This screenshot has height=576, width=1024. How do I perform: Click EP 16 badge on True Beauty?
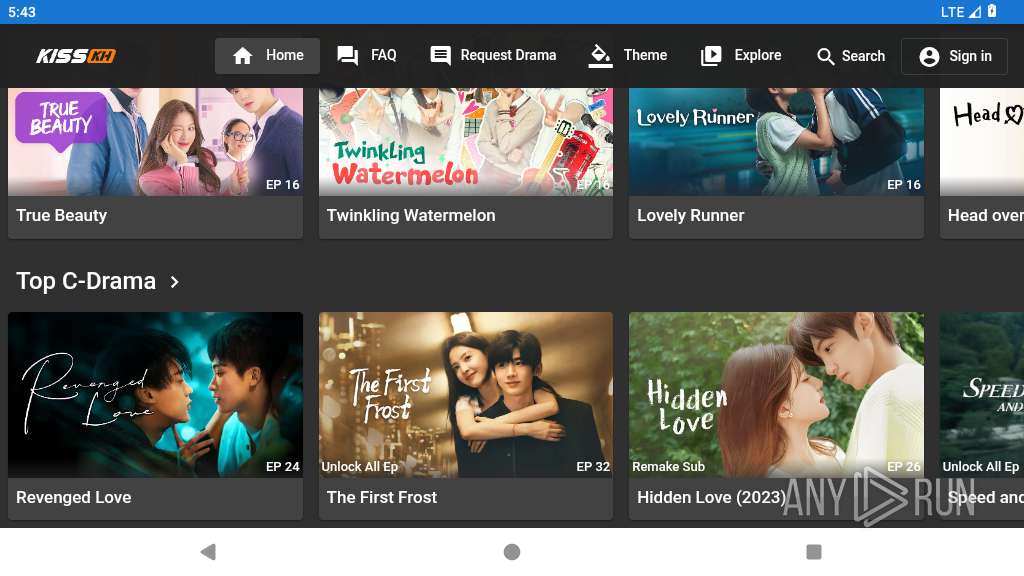[283, 185]
